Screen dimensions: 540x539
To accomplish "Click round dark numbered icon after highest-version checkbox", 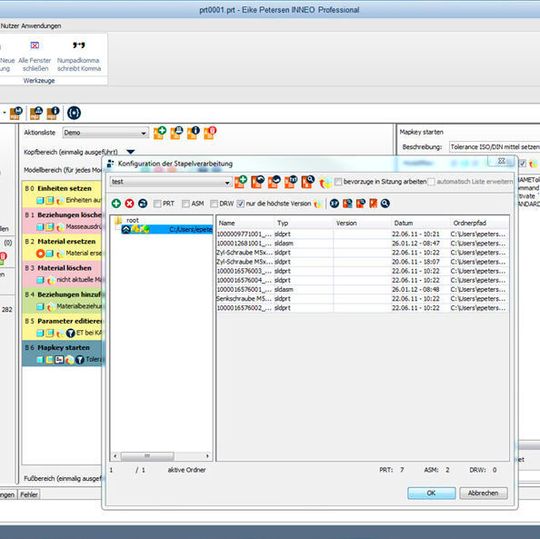I will click(334, 203).
